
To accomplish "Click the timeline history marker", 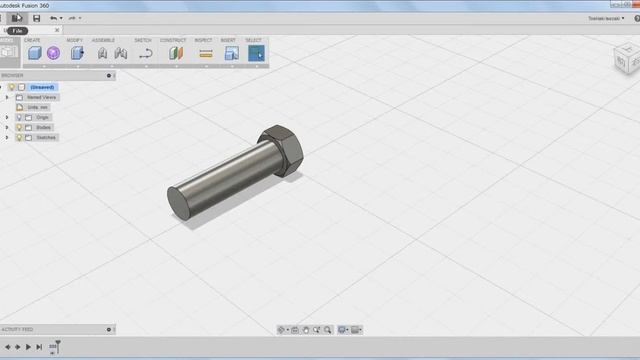I will point(58,347).
